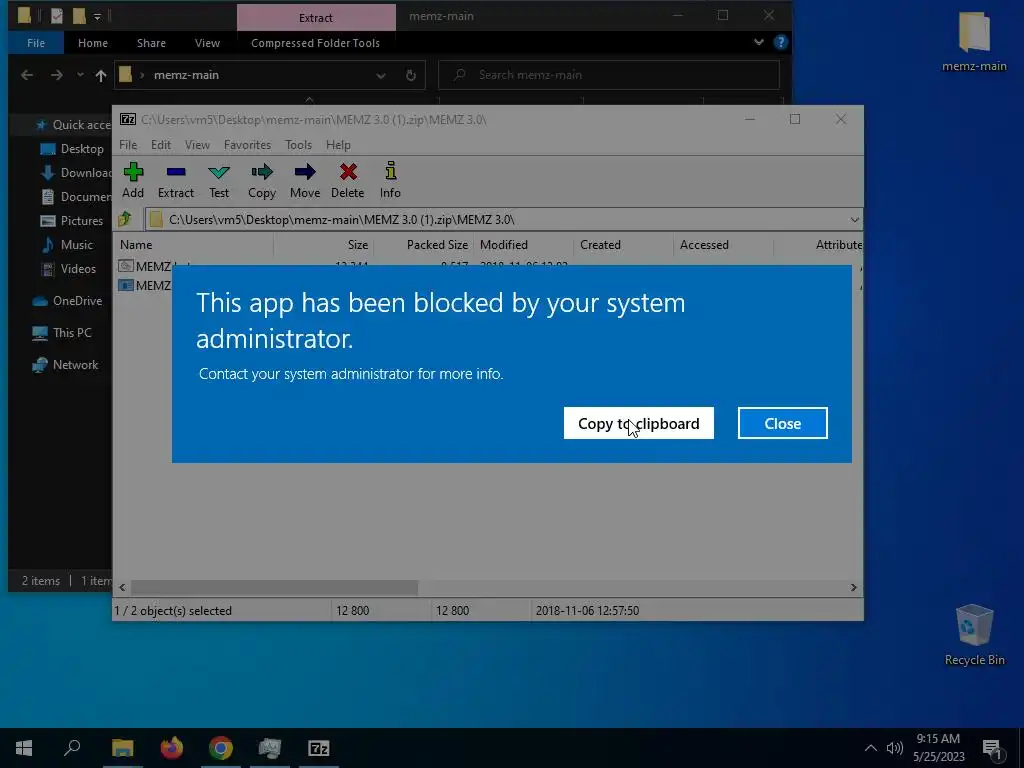Open the 7-Zip File menu
The image size is (1024, 768).
click(128, 145)
